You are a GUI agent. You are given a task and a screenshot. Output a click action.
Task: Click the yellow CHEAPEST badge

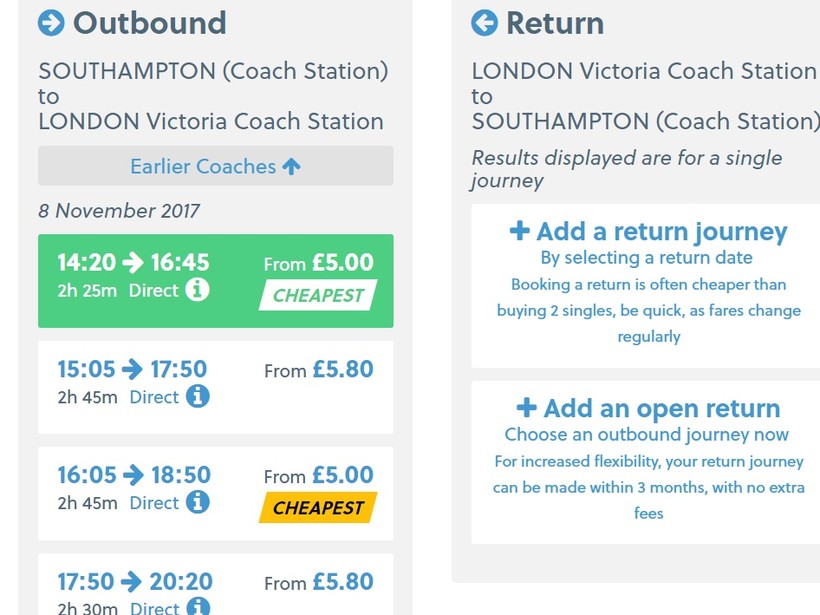click(x=318, y=508)
